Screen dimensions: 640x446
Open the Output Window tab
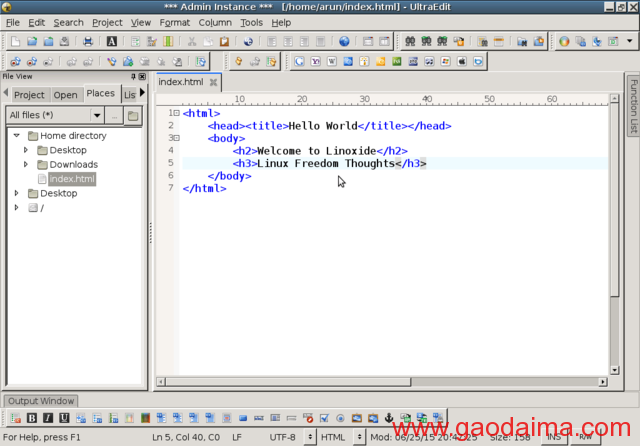point(41,401)
